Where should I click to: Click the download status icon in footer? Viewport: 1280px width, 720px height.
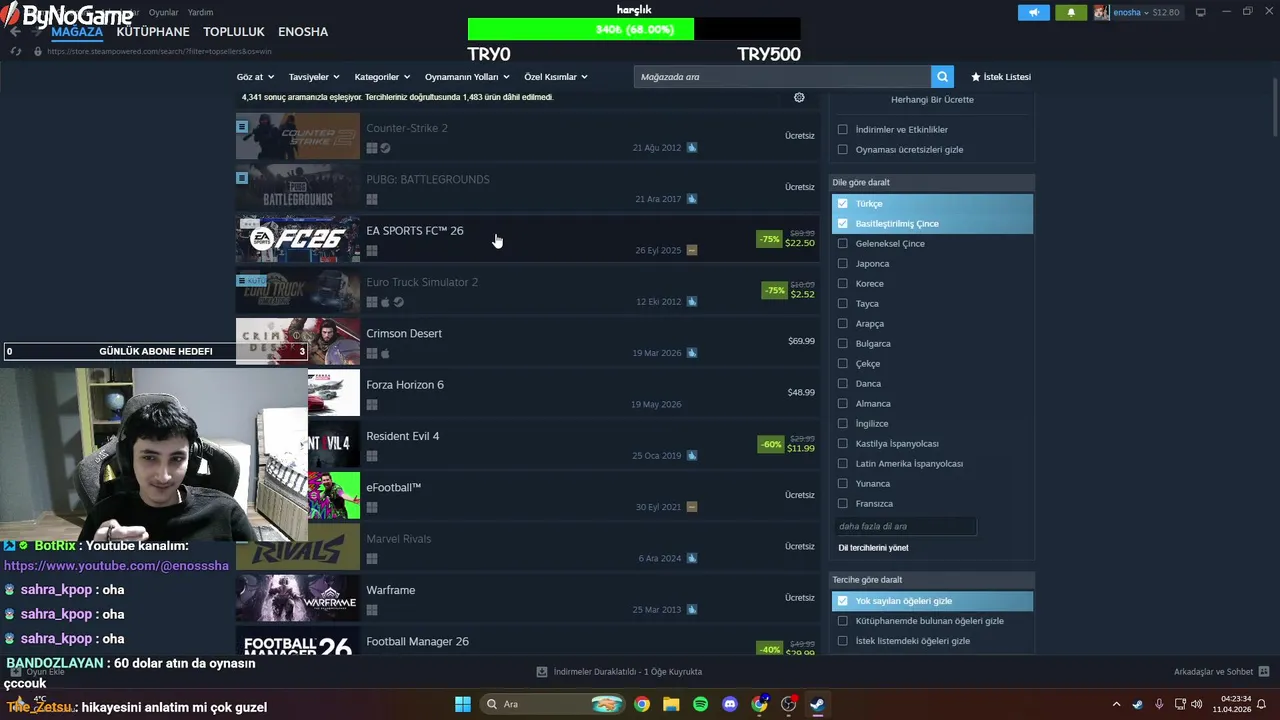click(541, 672)
